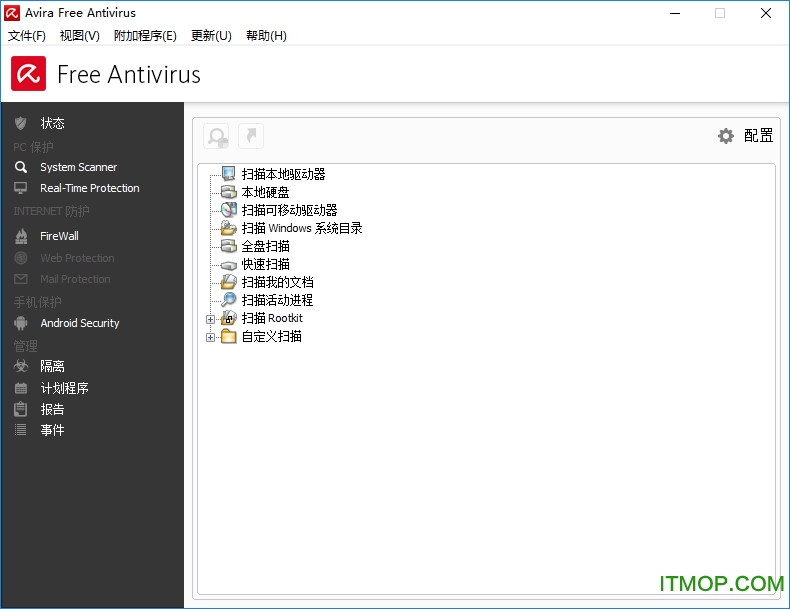
Task: Select 状态 in the sidebar
Action: tap(52, 123)
